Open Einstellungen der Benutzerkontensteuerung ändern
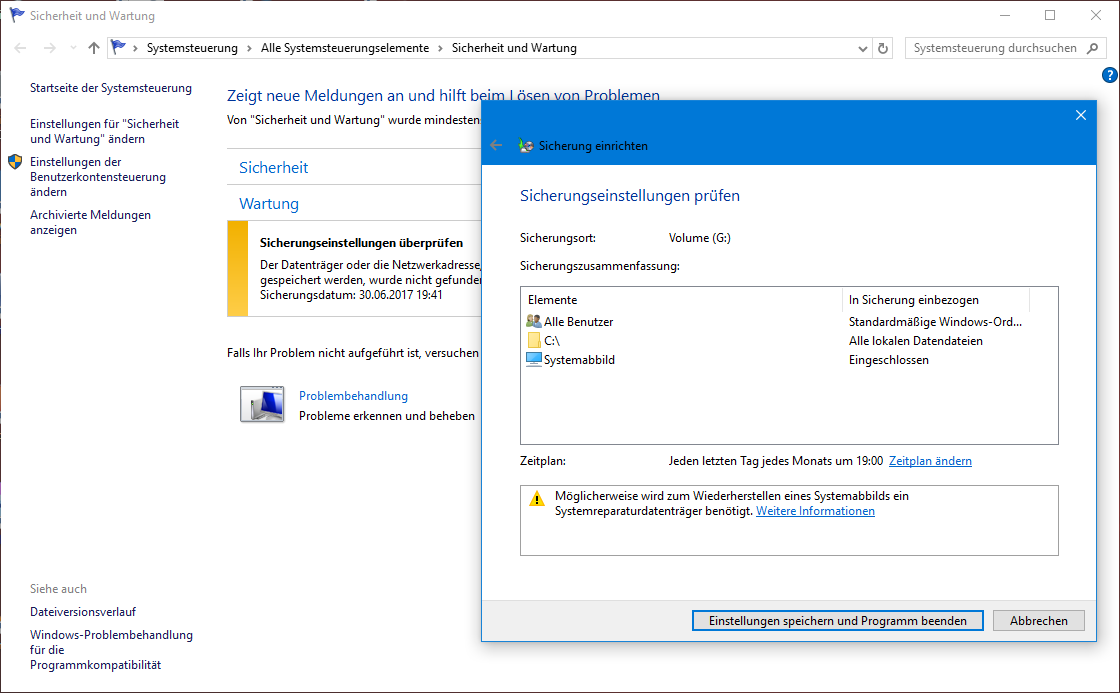Screen dimensions: 1120x693 tap(98, 176)
